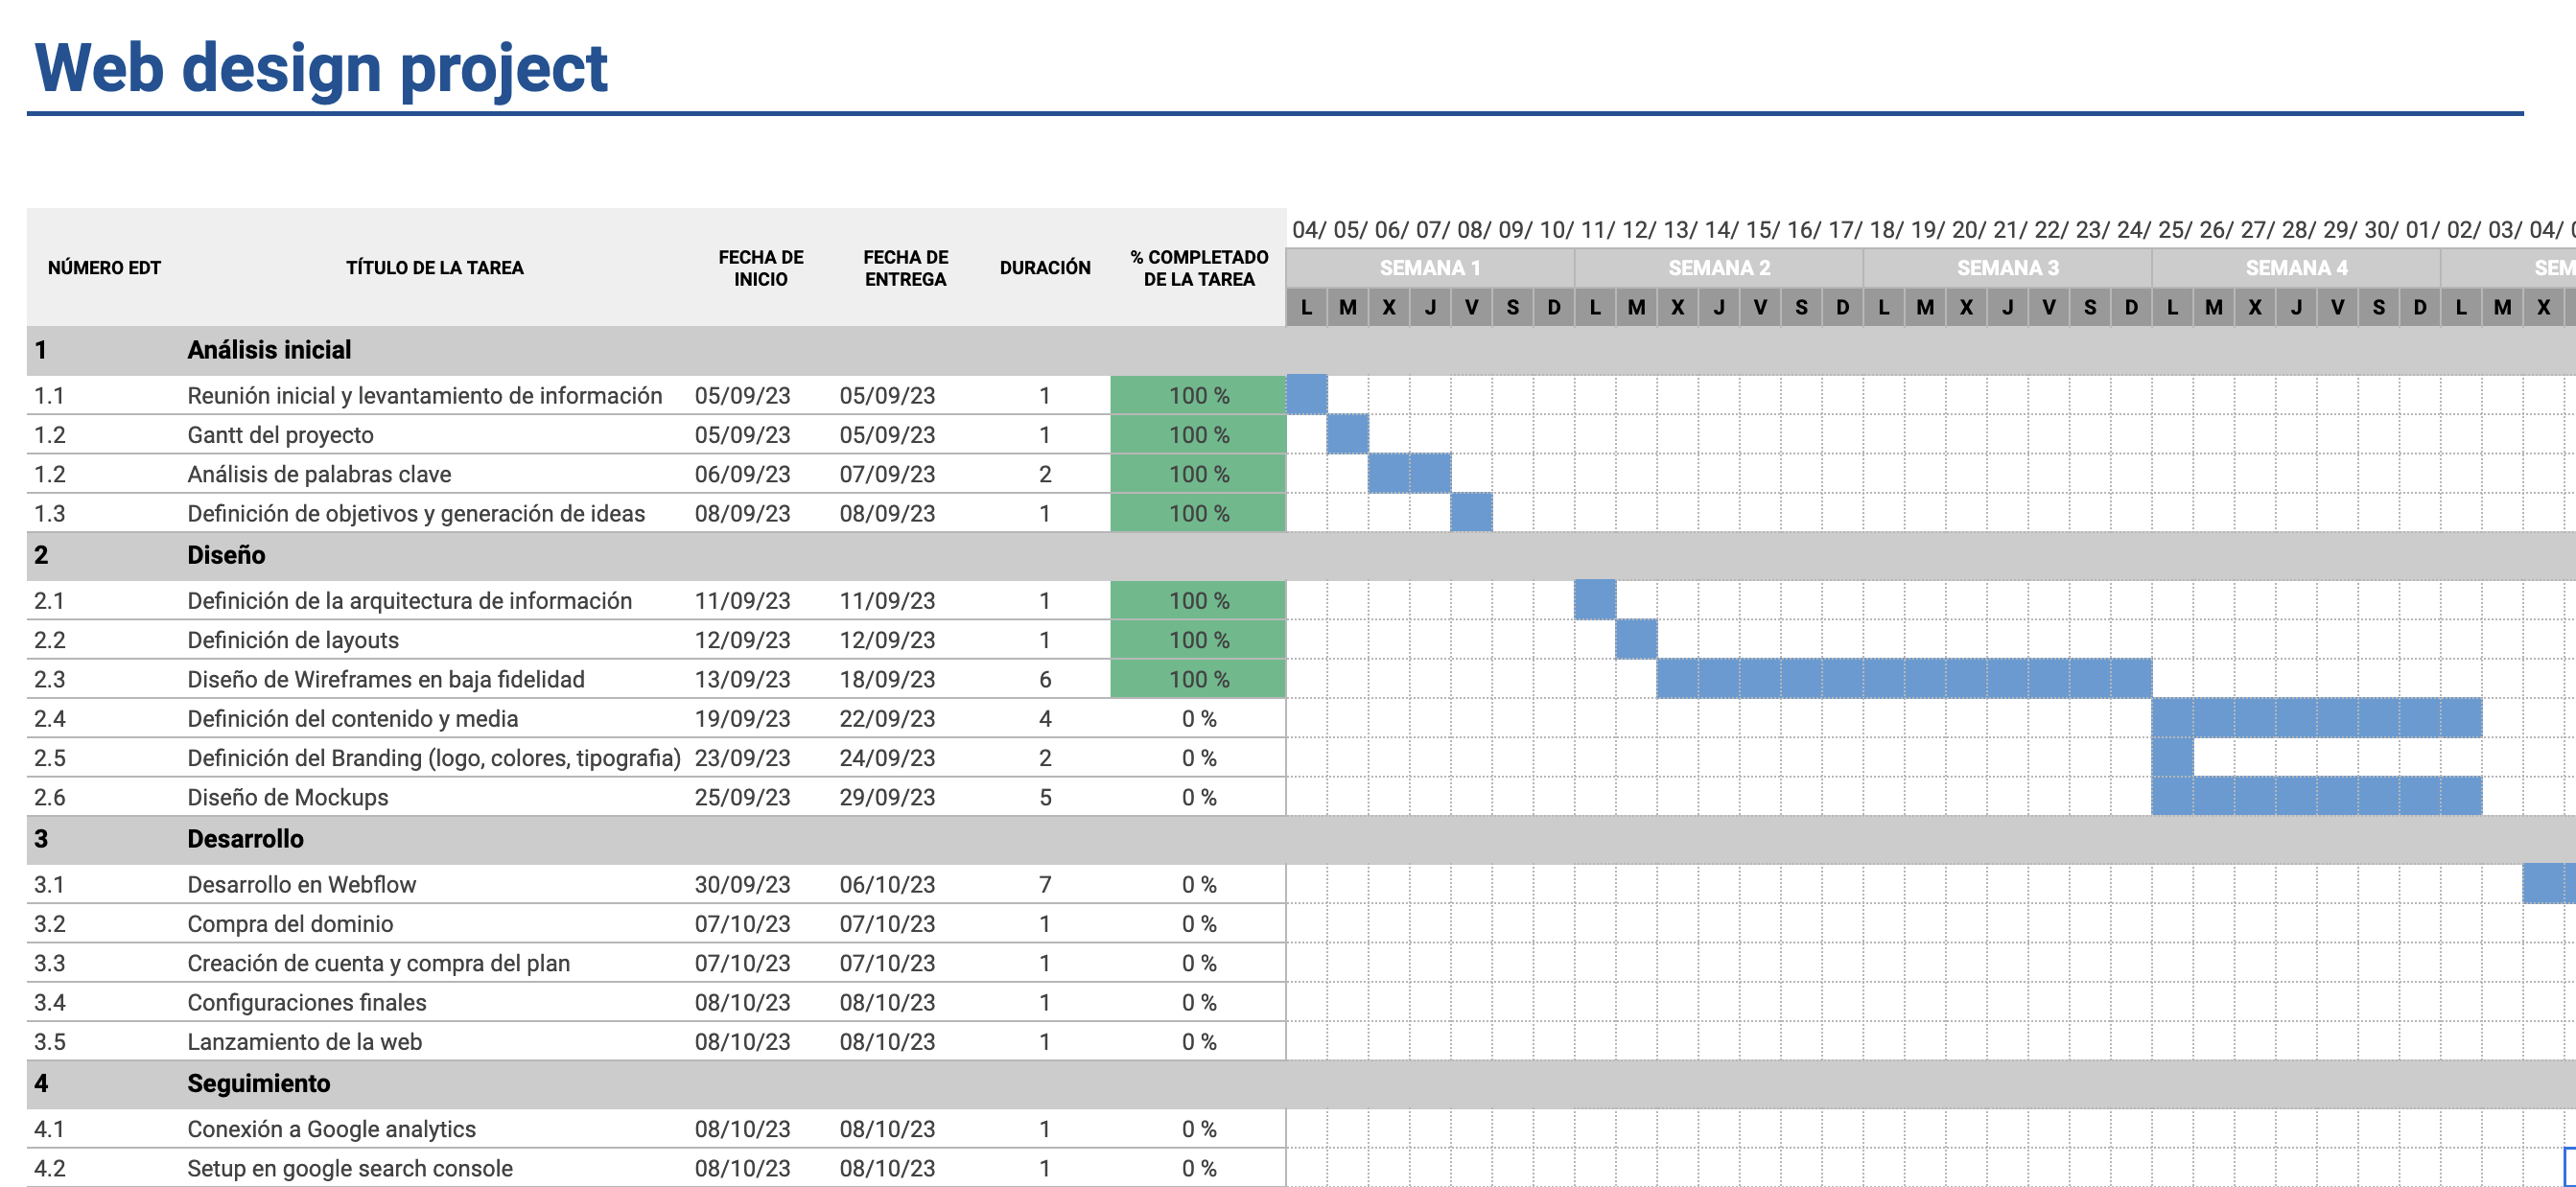Click 'Definición del contenido y media' cell
This screenshot has width=2576, height=1187.
352,719
